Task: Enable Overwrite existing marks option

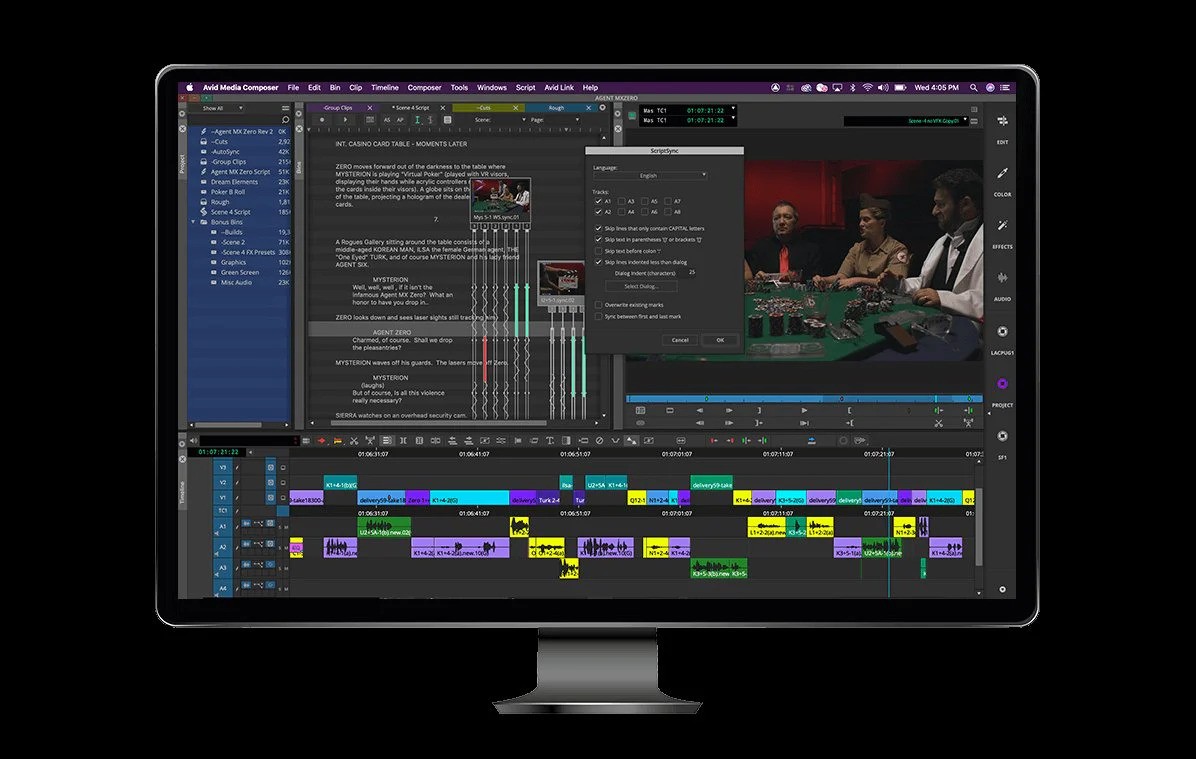Action: [x=598, y=304]
